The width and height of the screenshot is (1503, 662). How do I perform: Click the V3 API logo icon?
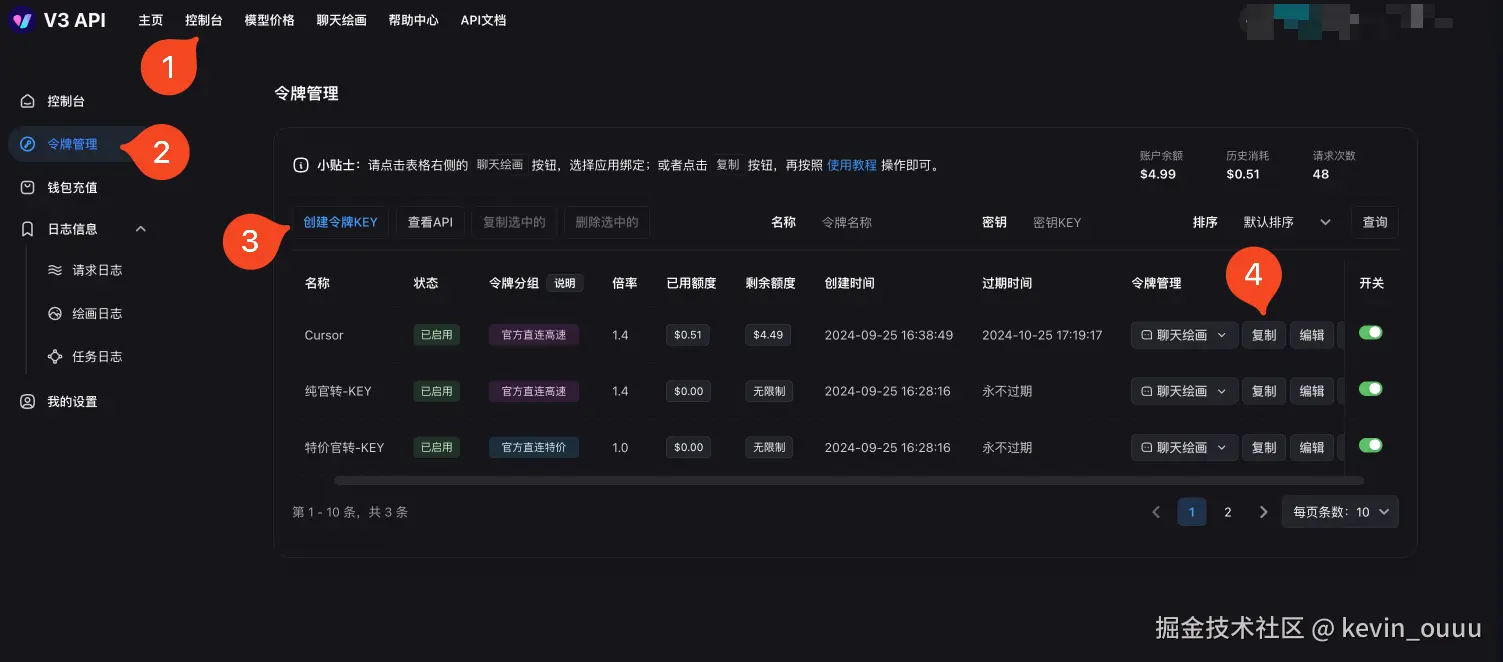22,20
